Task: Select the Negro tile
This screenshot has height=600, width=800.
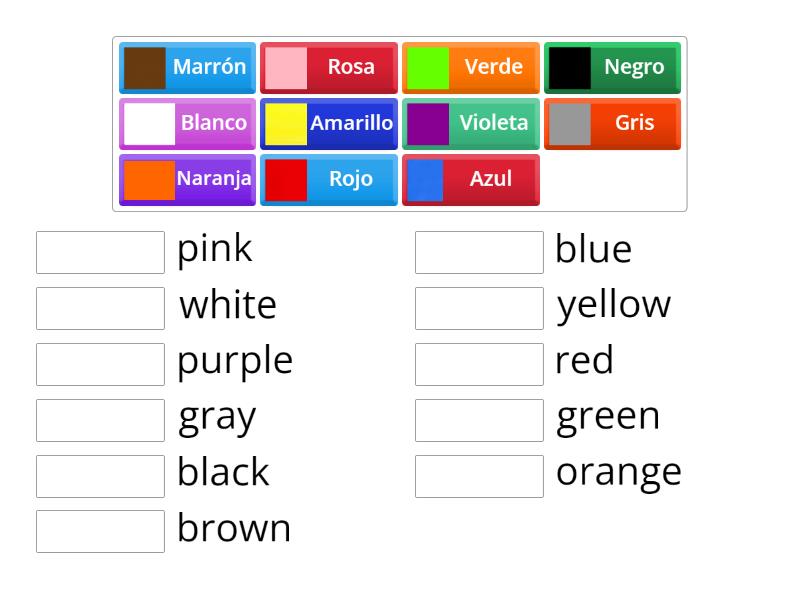Action: coord(612,67)
